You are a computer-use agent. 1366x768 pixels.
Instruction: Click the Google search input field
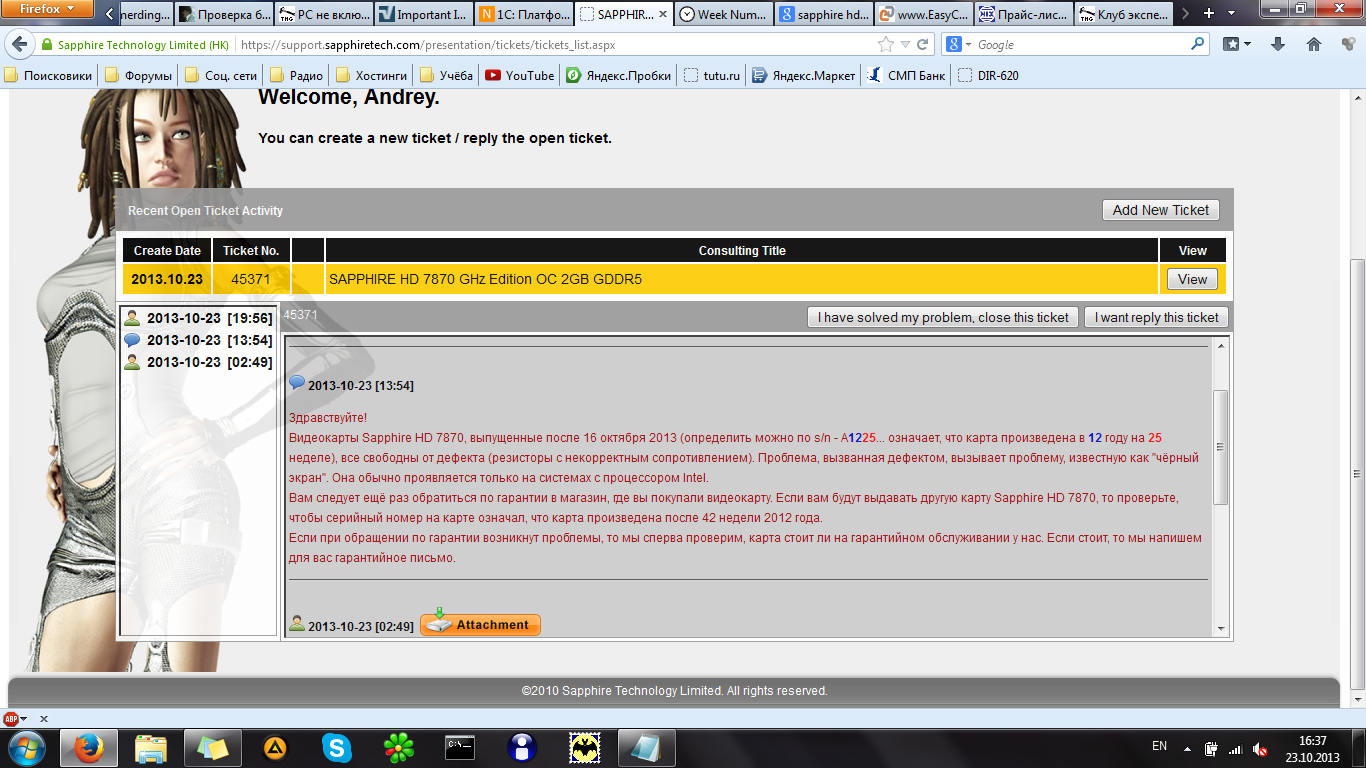1080,45
